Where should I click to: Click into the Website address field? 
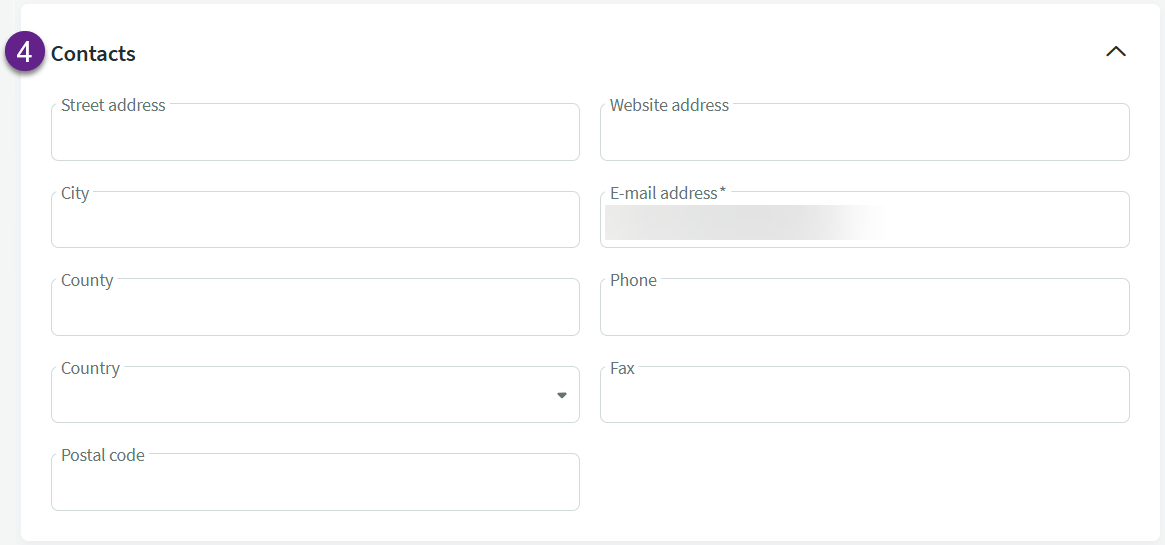[864, 136]
